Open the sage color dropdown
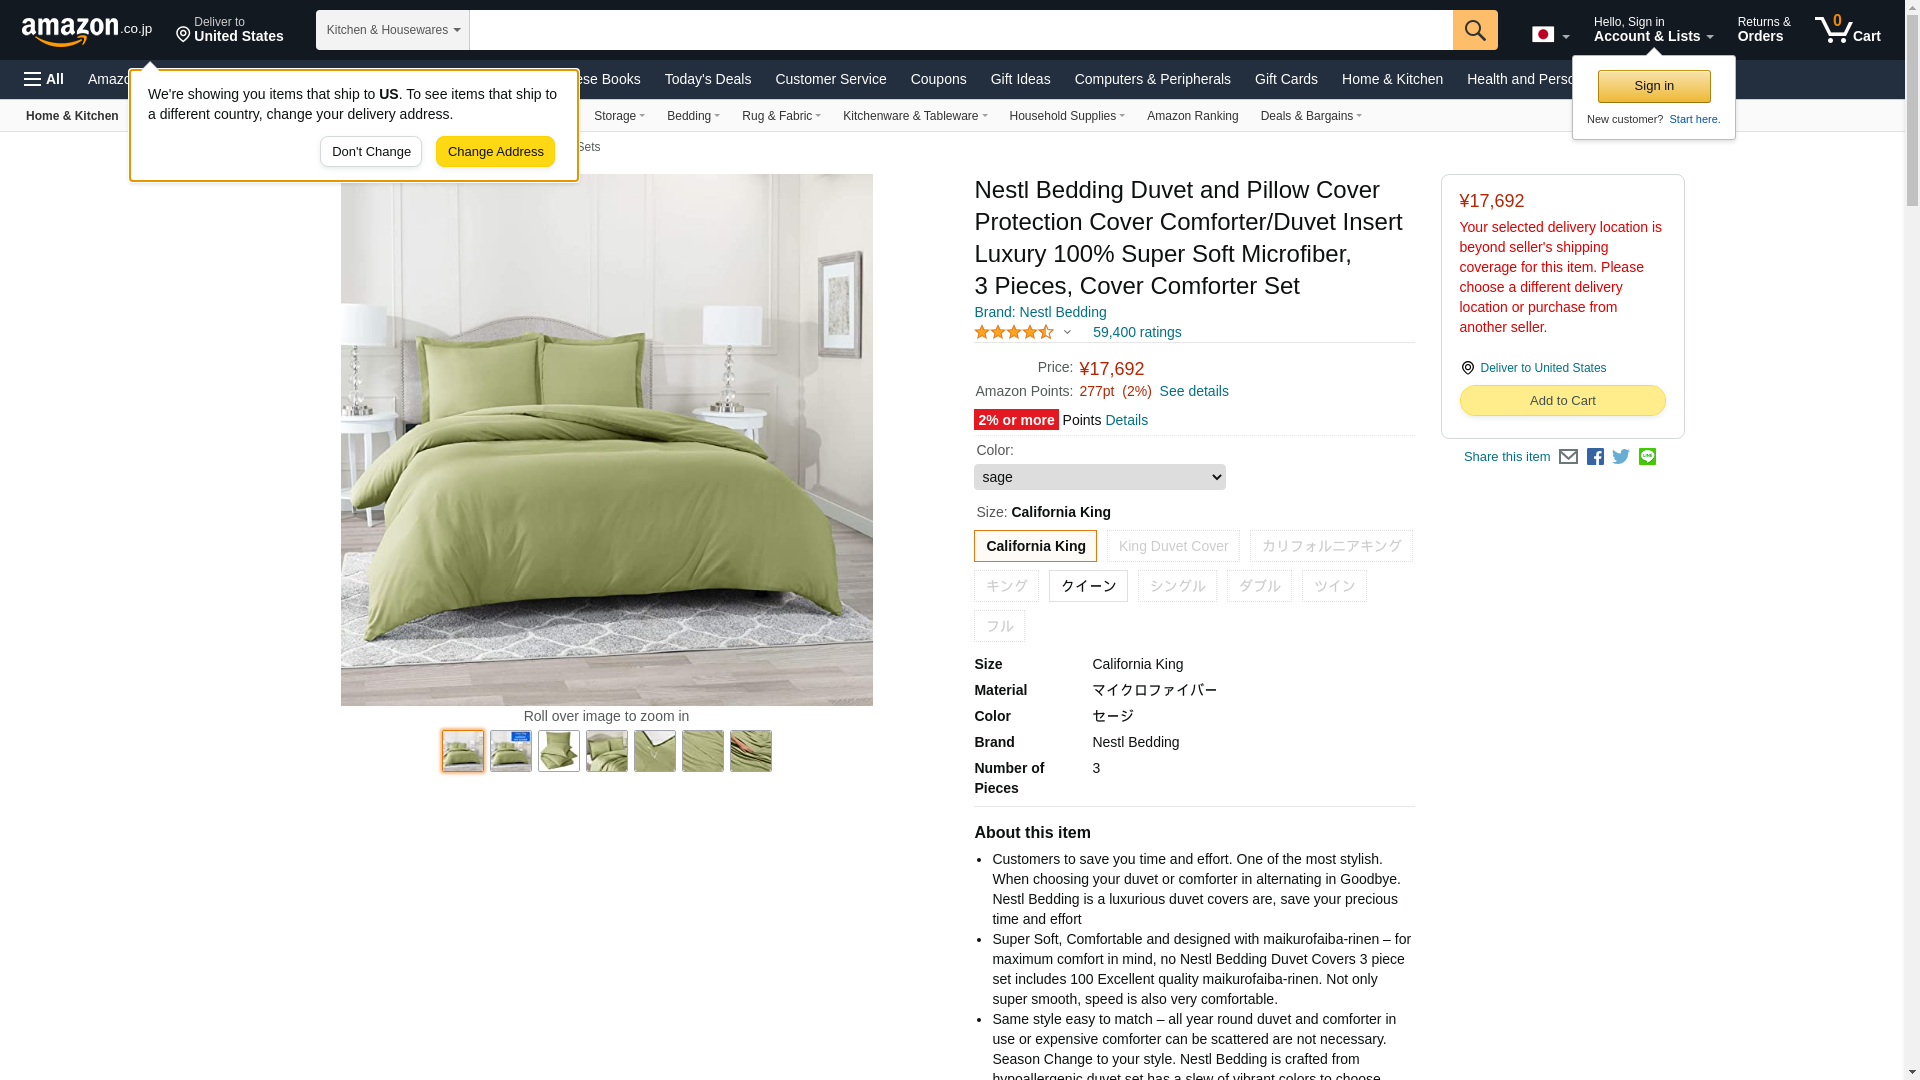This screenshot has height=1080, width=1920. (1099, 477)
